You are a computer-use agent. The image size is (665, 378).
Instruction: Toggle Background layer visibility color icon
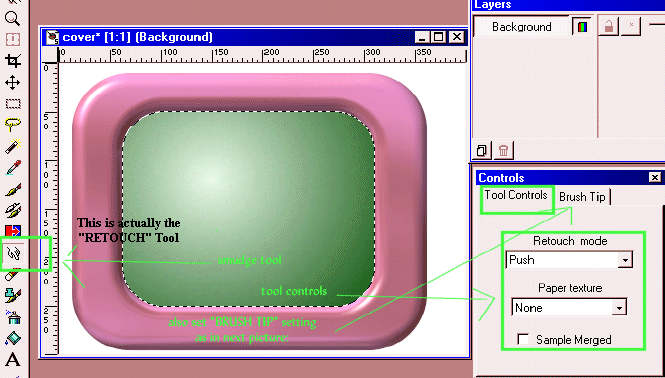[582, 27]
